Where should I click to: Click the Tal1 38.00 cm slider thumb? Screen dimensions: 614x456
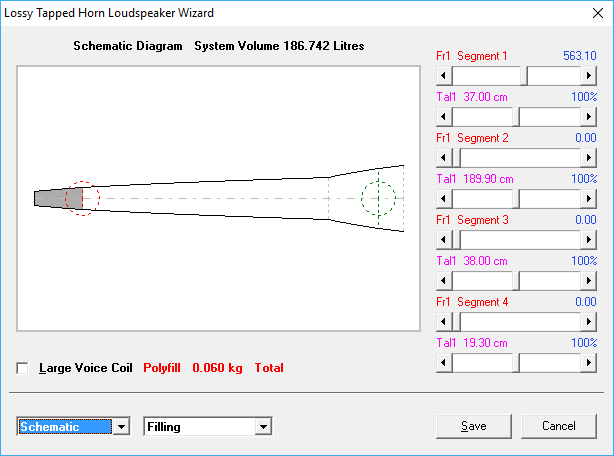tap(516, 281)
